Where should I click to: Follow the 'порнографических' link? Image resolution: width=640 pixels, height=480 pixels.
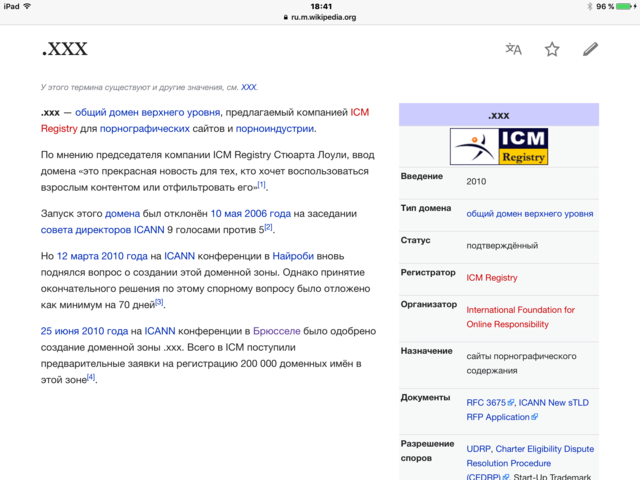coord(144,129)
